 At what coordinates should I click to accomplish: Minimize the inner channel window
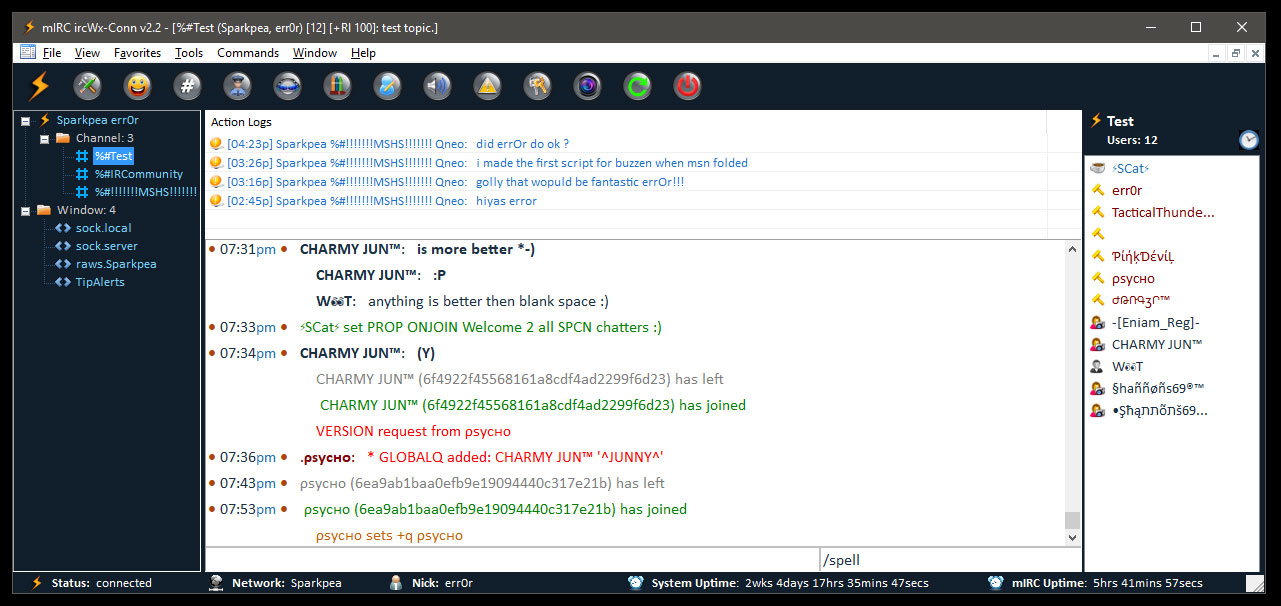1216,53
